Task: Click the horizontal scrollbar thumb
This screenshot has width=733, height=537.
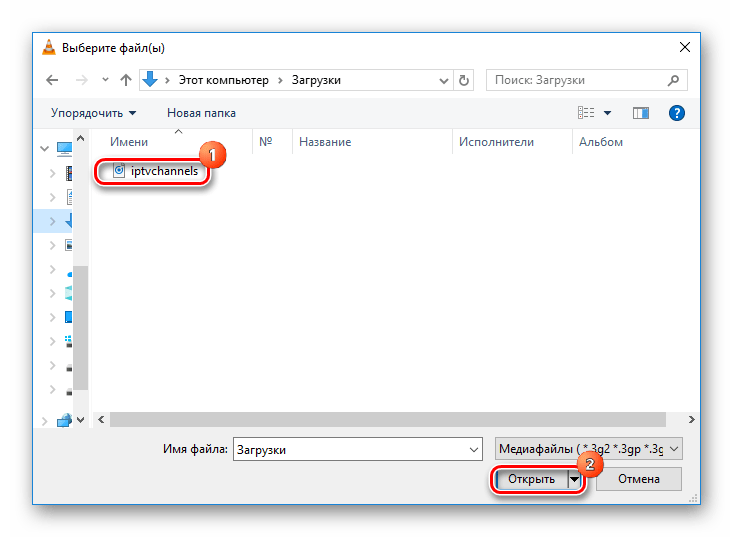Action: pos(388,419)
